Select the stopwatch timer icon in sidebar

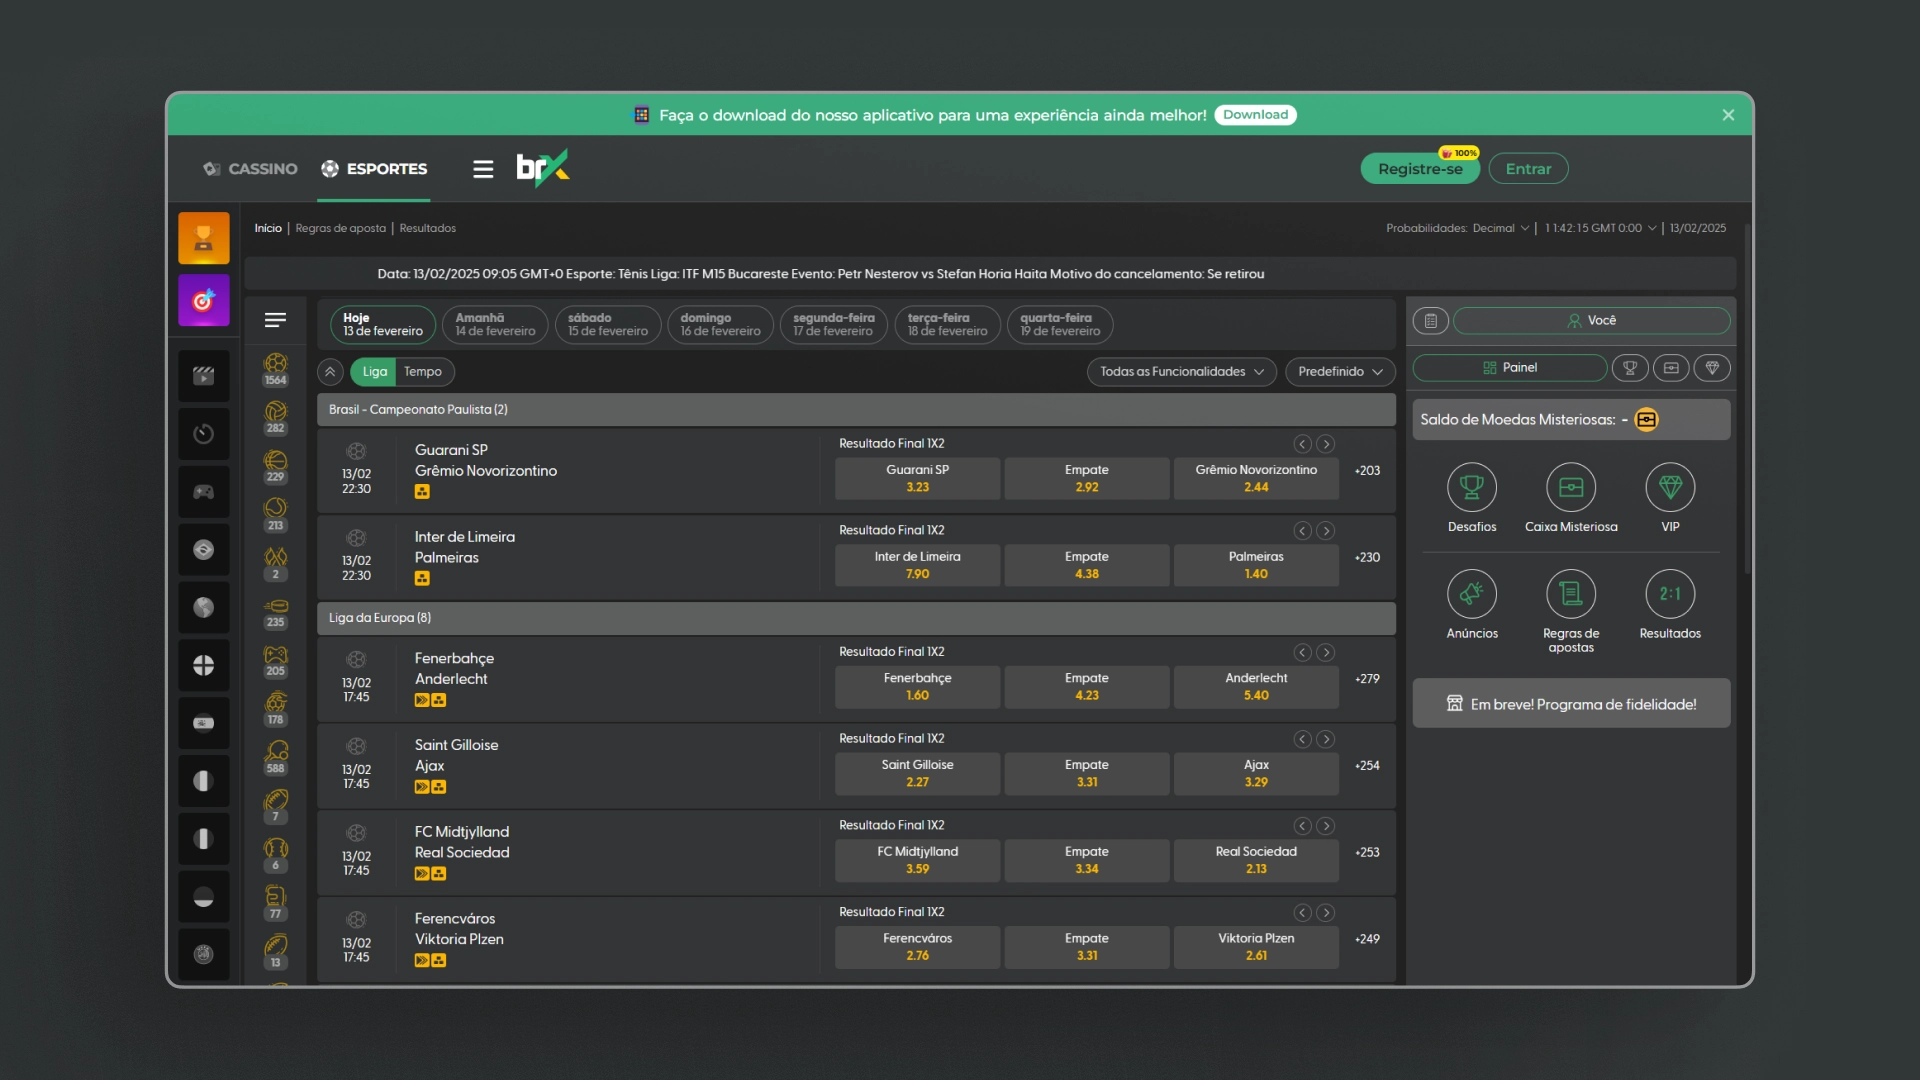point(204,434)
